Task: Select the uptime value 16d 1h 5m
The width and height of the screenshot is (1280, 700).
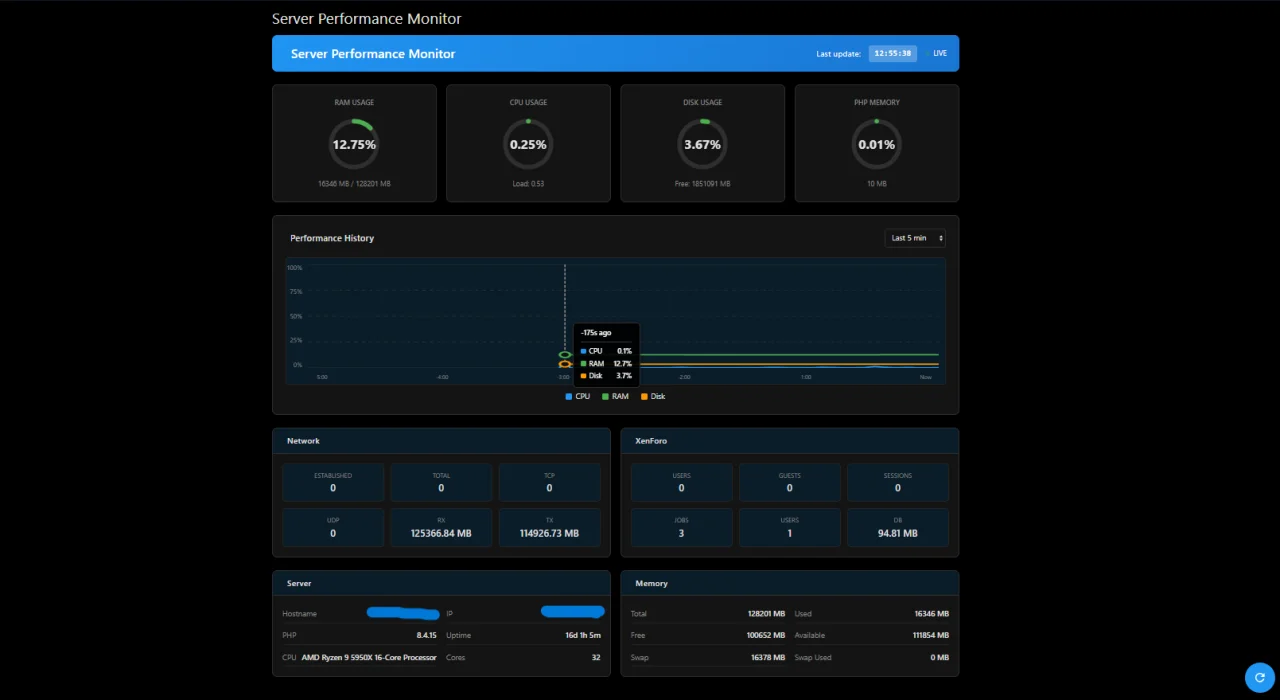Action: (x=583, y=635)
